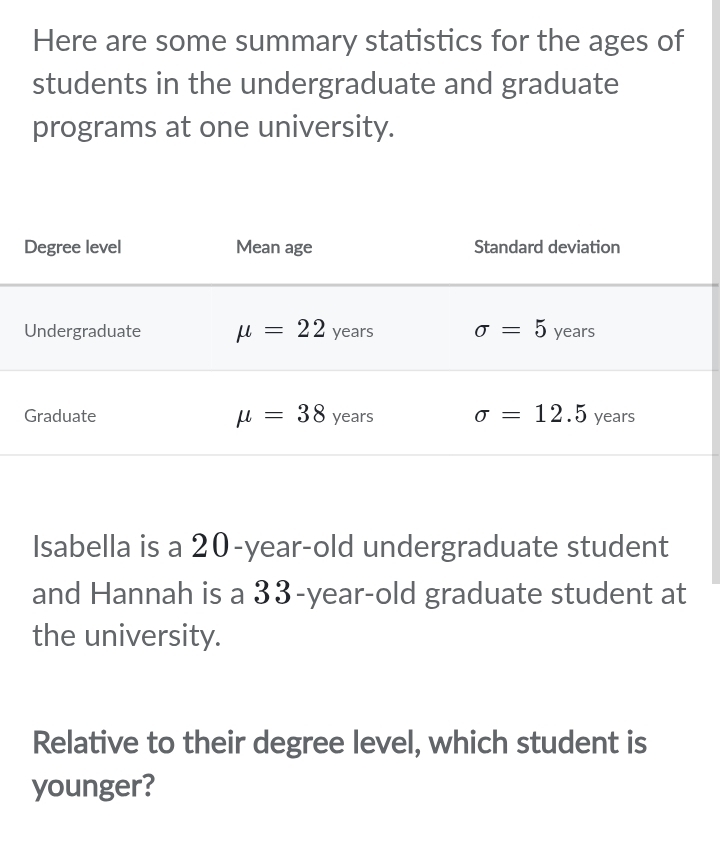
Task: Click the name Hannah in the paragraph
Action: (x=141, y=593)
